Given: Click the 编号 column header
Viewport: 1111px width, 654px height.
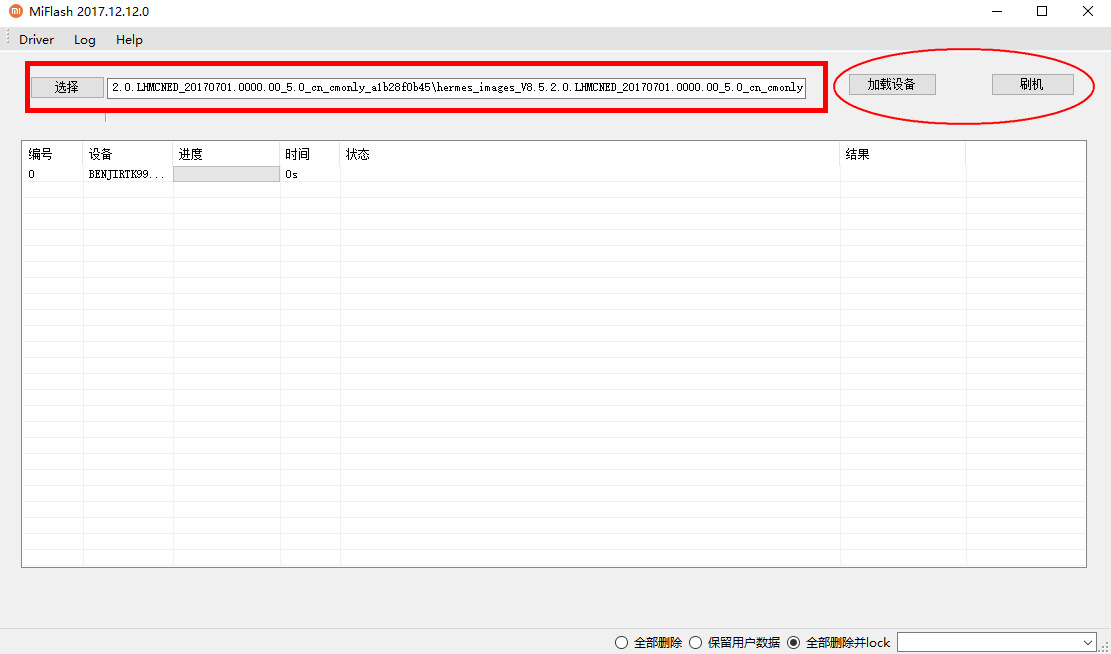Looking at the screenshot, I should pyautogui.click(x=52, y=154).
